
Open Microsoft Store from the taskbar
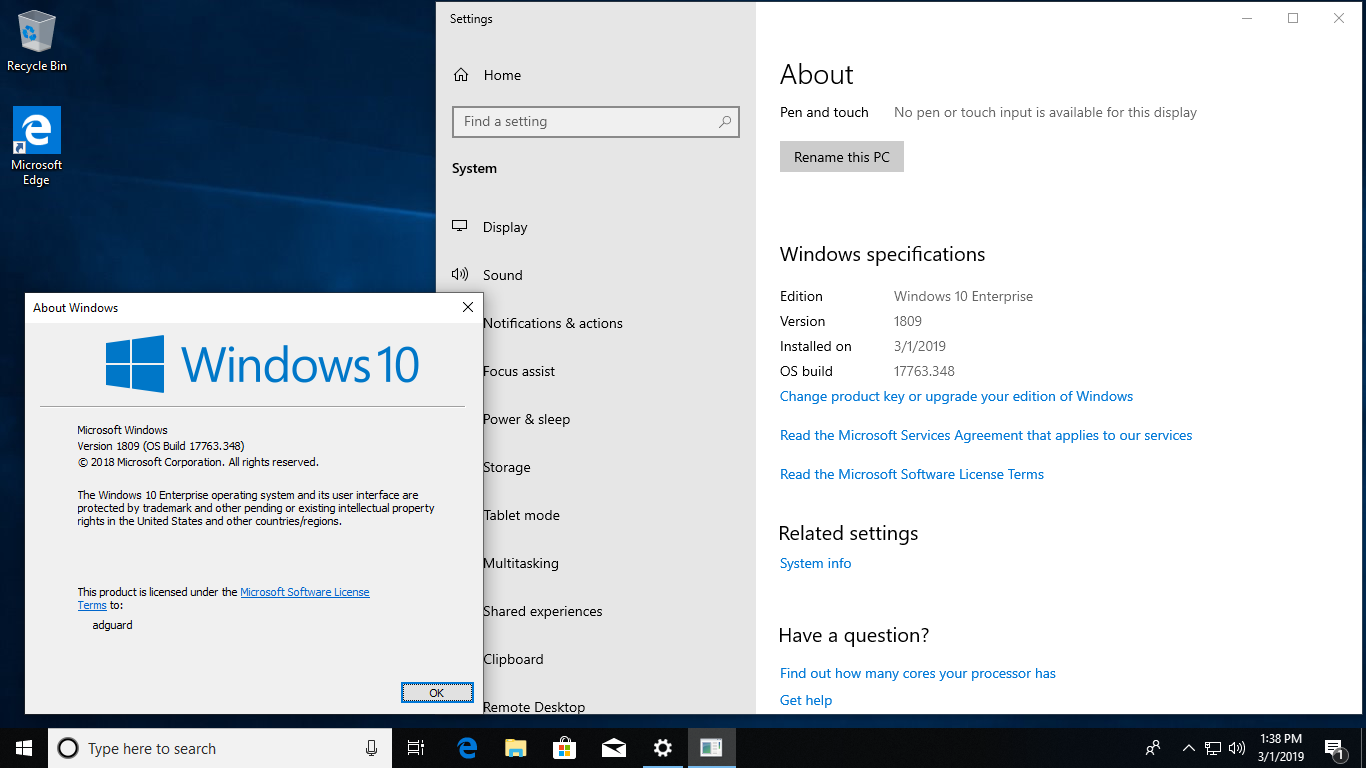tap(564, 748)
